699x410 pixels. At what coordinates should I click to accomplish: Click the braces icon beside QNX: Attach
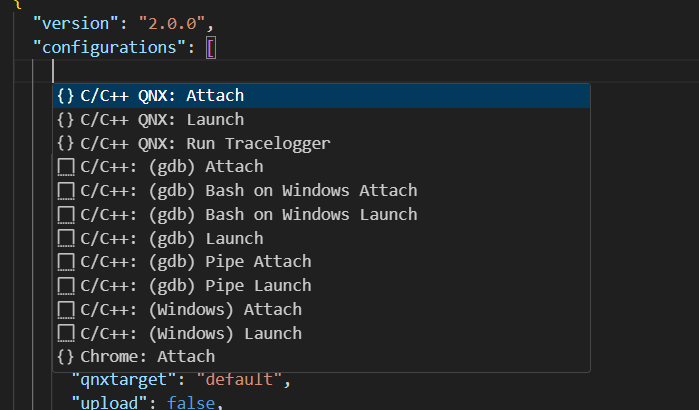[x=66, y=96]
